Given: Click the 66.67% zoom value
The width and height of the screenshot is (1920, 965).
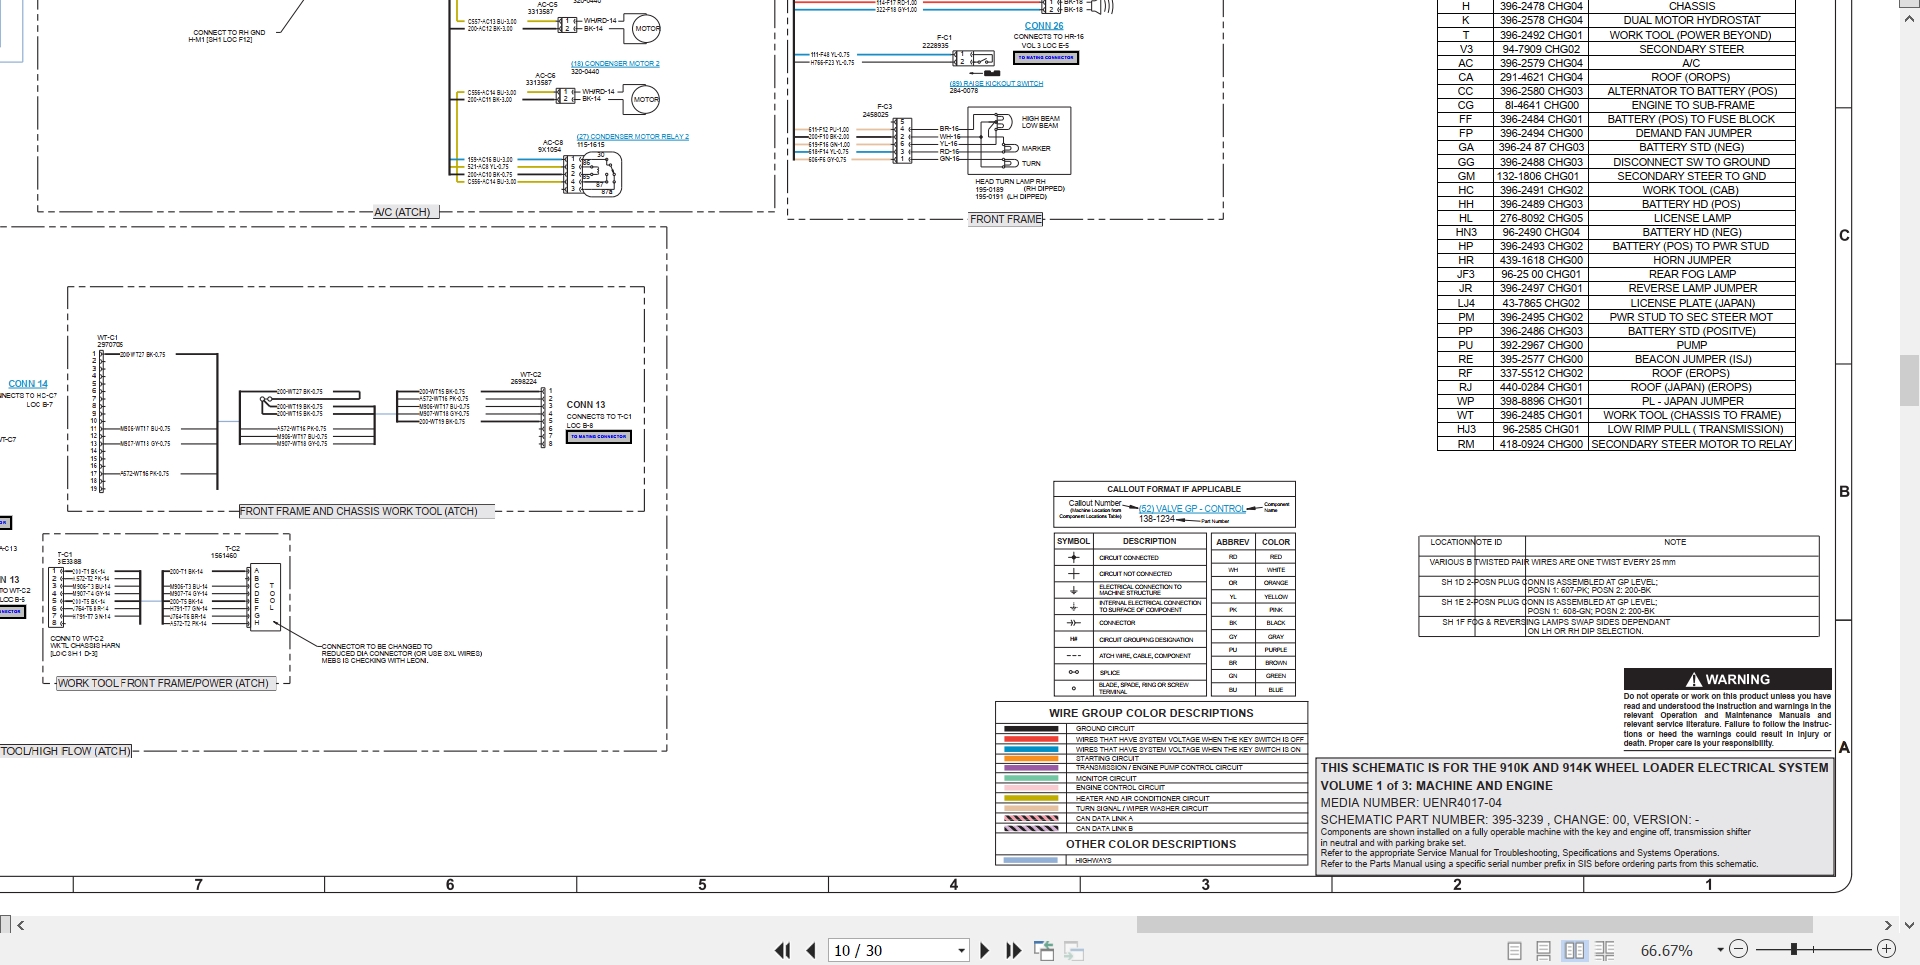Looking at the screenshot, I should [x=1666, y=950].
